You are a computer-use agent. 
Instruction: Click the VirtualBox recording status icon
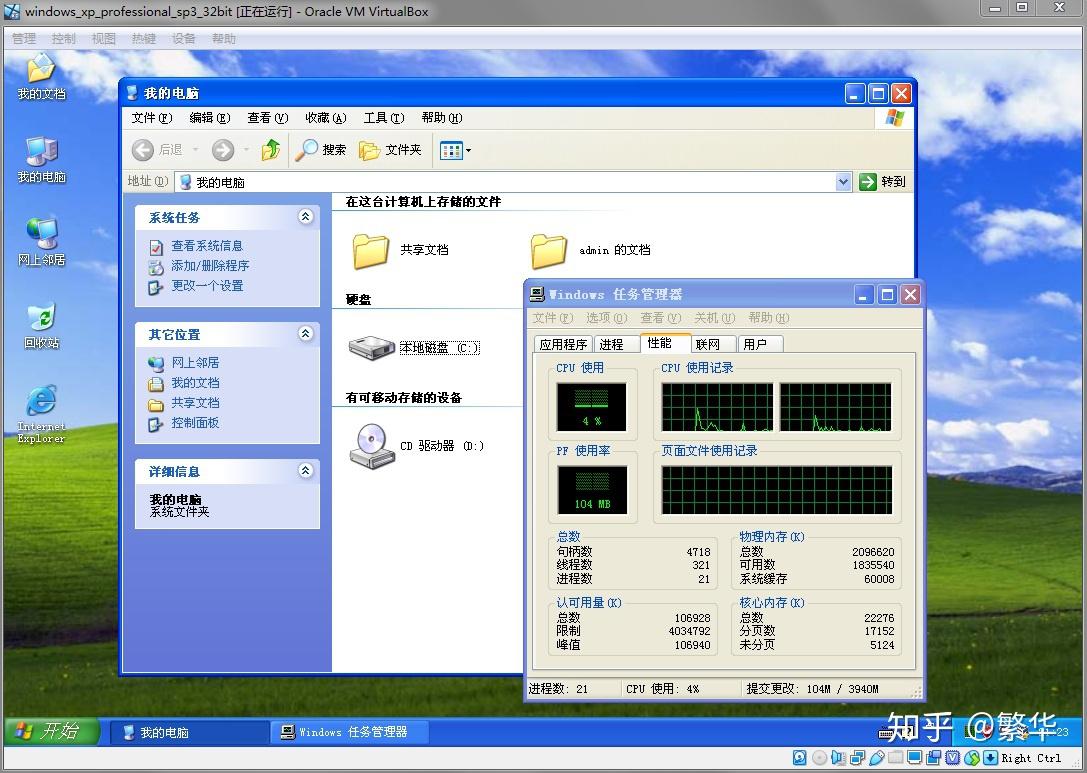click(933, 758)
